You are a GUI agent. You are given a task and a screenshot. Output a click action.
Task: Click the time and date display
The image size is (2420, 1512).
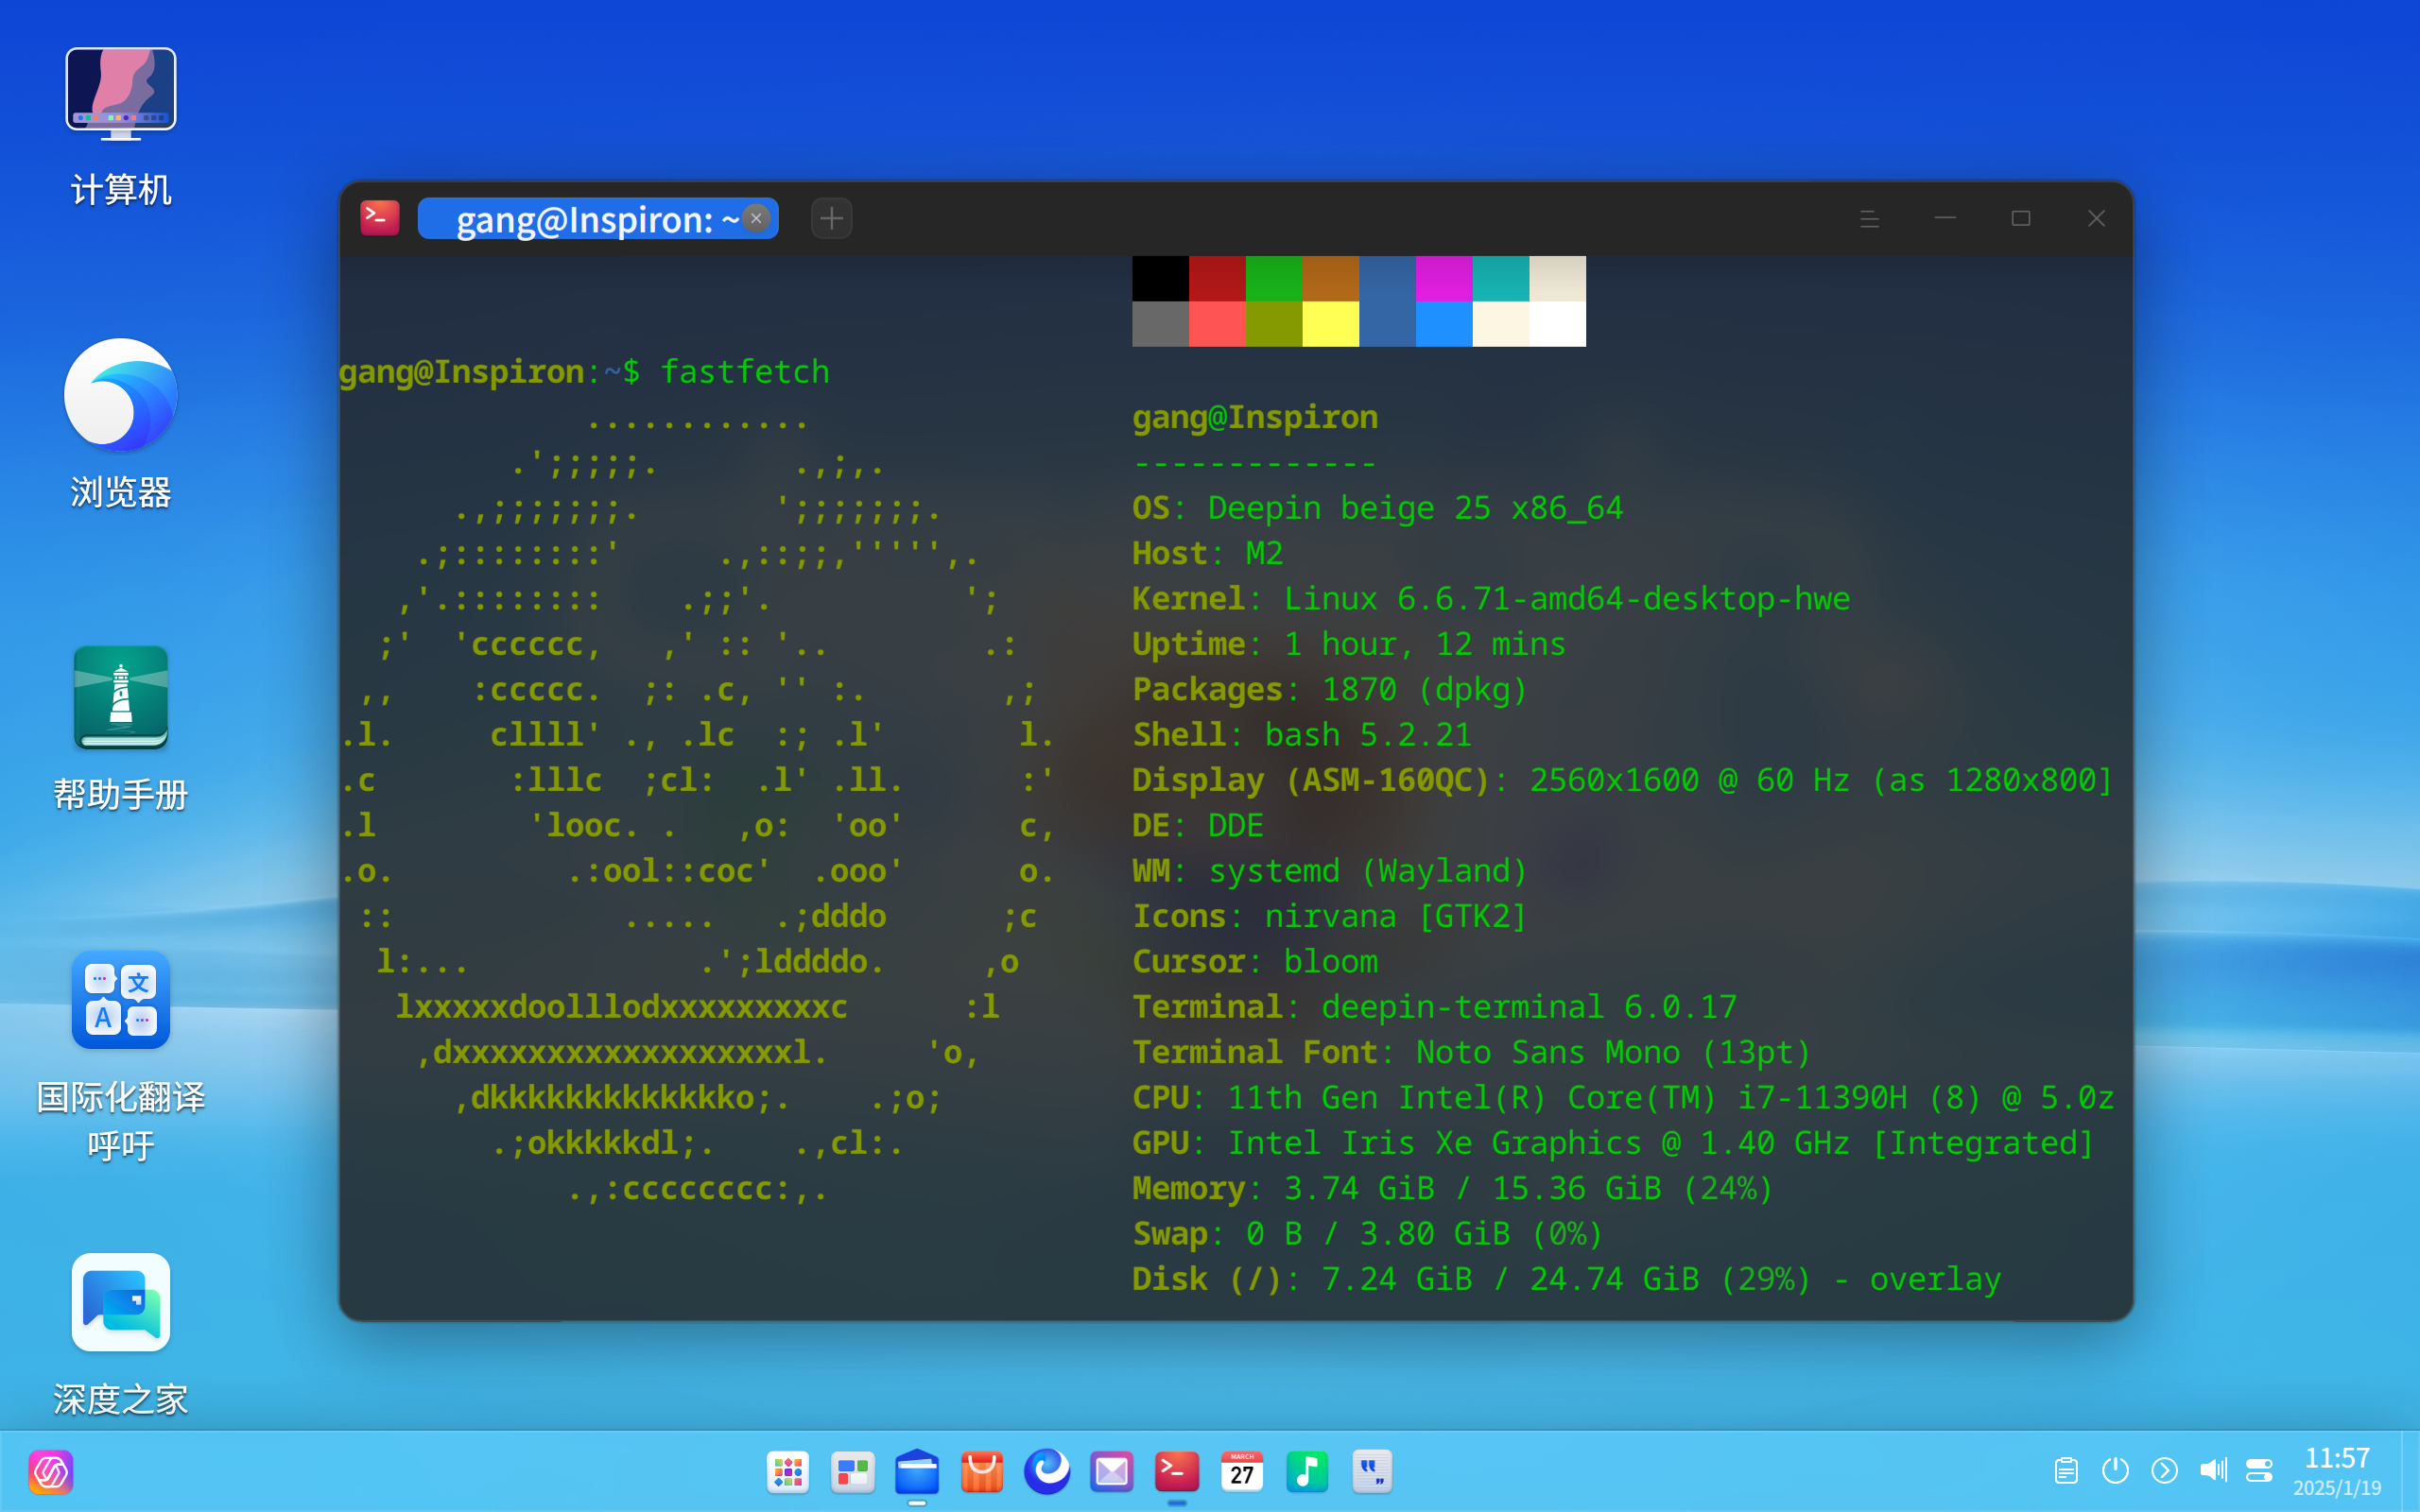2336,1471
